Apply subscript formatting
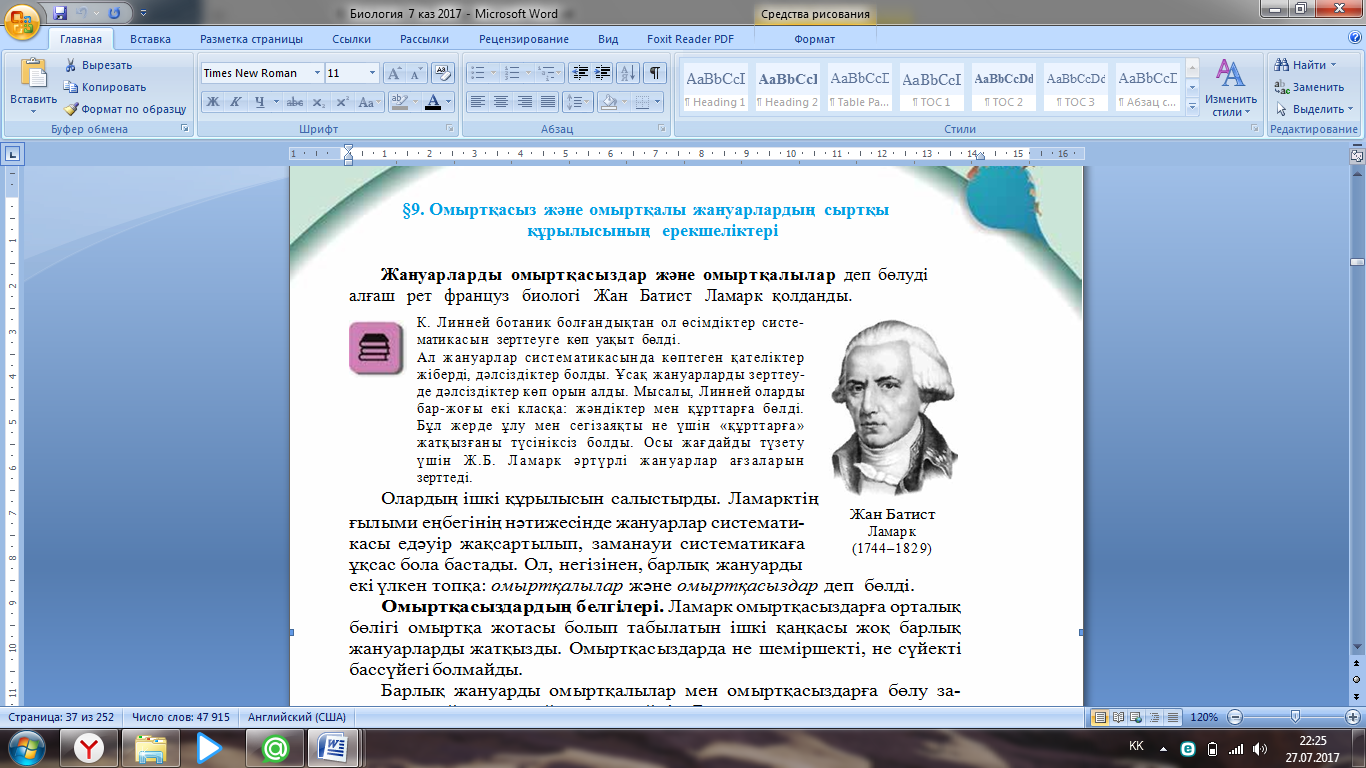The width and height of the screenshot is (1366, 768). (318, 102)
